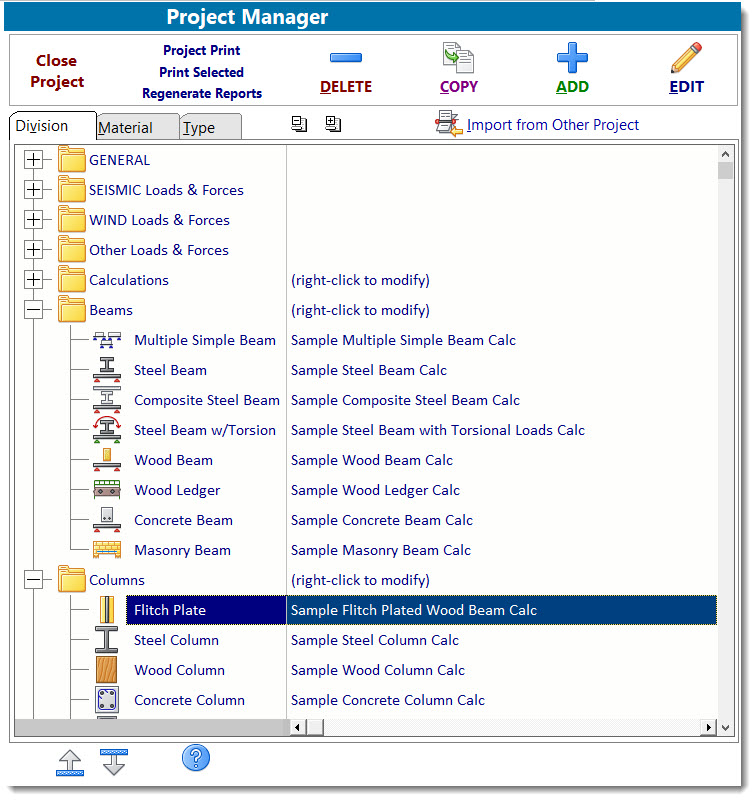Click the COPY documents icon
The height and width of the screenshot is (801, 756).
coord(458,58)
